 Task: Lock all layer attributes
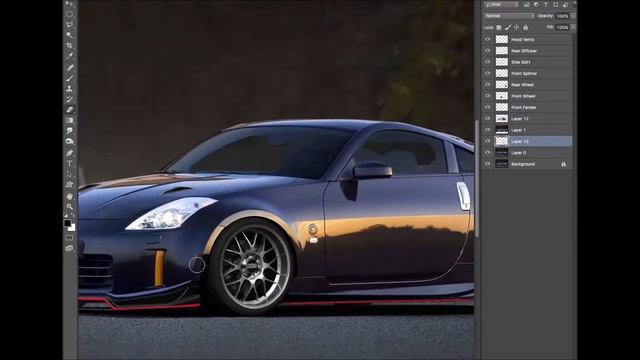point(526,27)
